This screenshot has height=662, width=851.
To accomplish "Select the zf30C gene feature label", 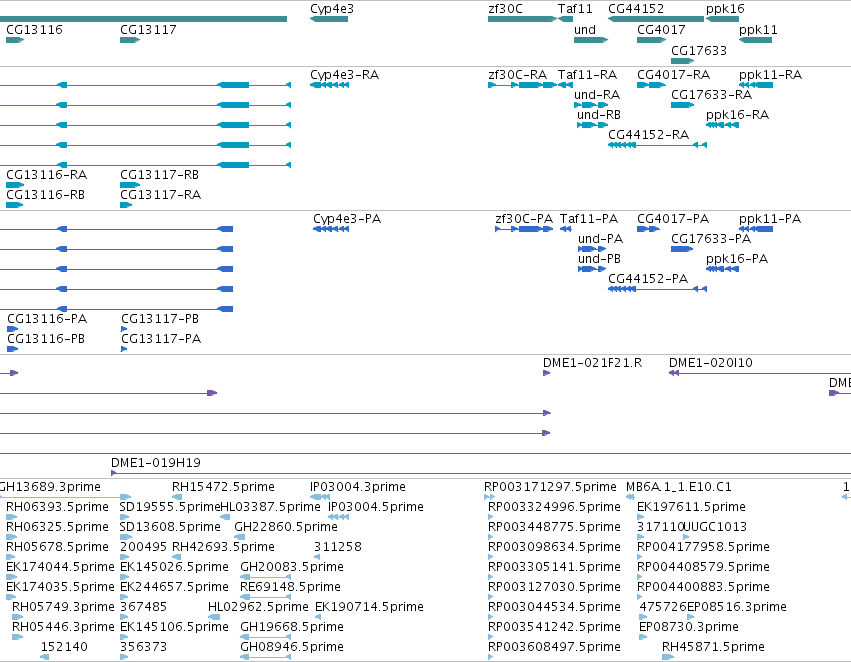I will [505, 9].
